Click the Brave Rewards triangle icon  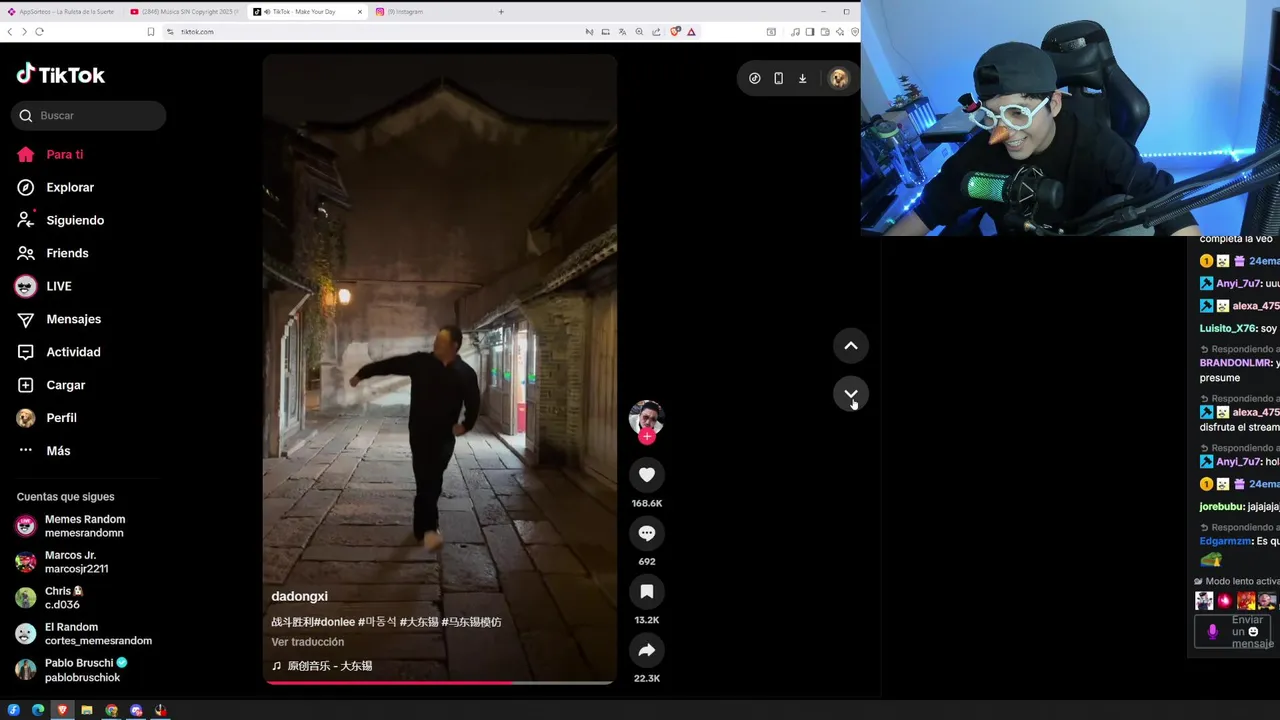[691, 32]
